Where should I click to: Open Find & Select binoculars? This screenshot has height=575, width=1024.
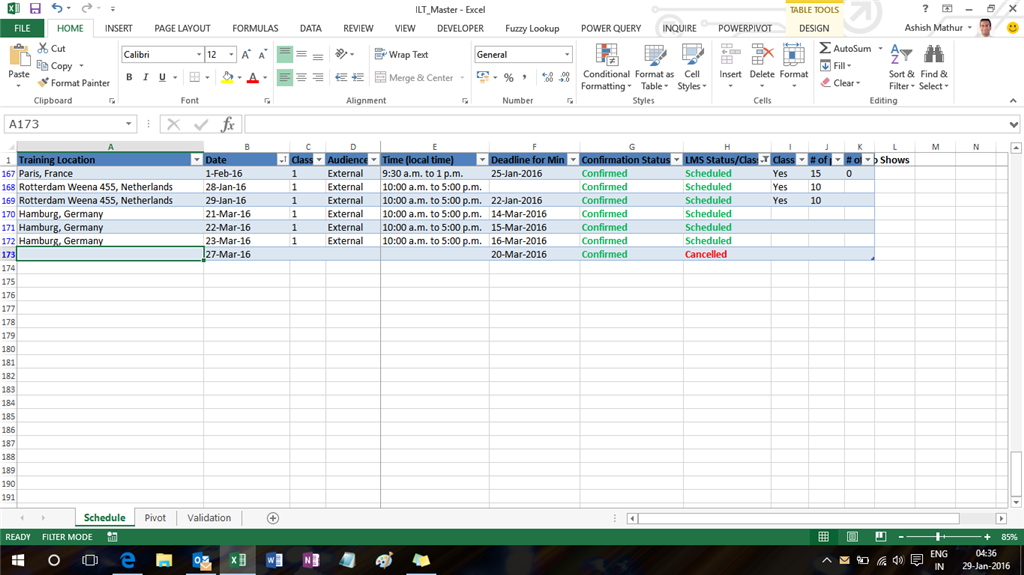point(933,67)
